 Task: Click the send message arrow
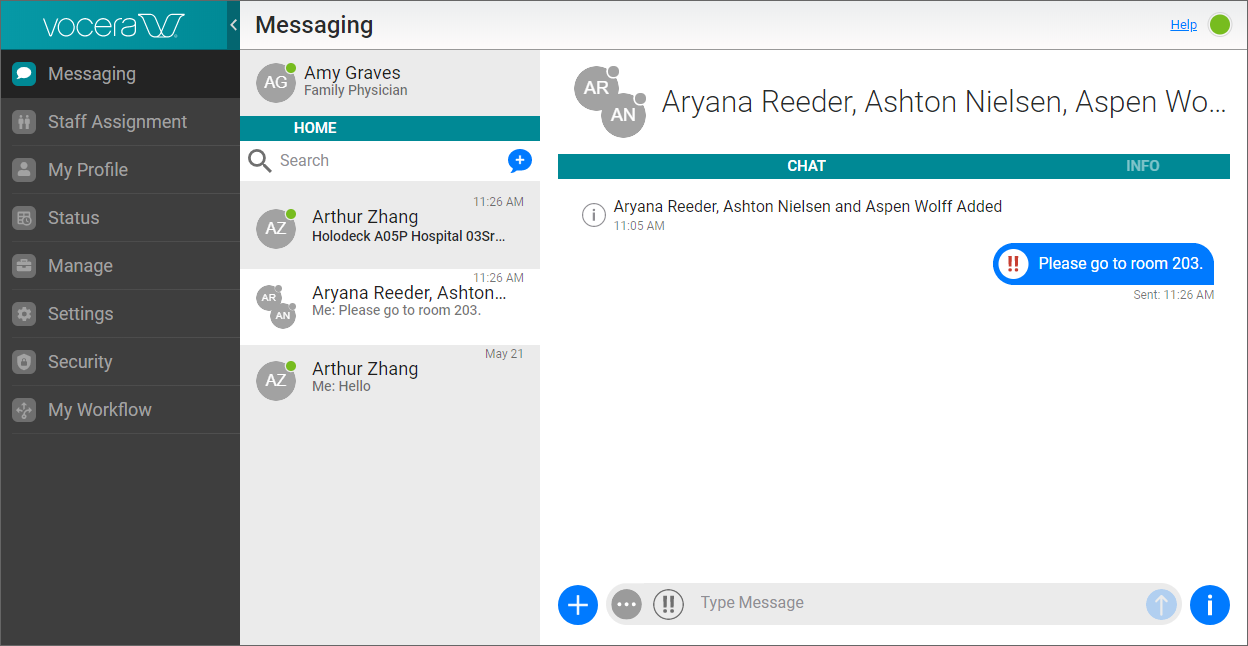1161,604
